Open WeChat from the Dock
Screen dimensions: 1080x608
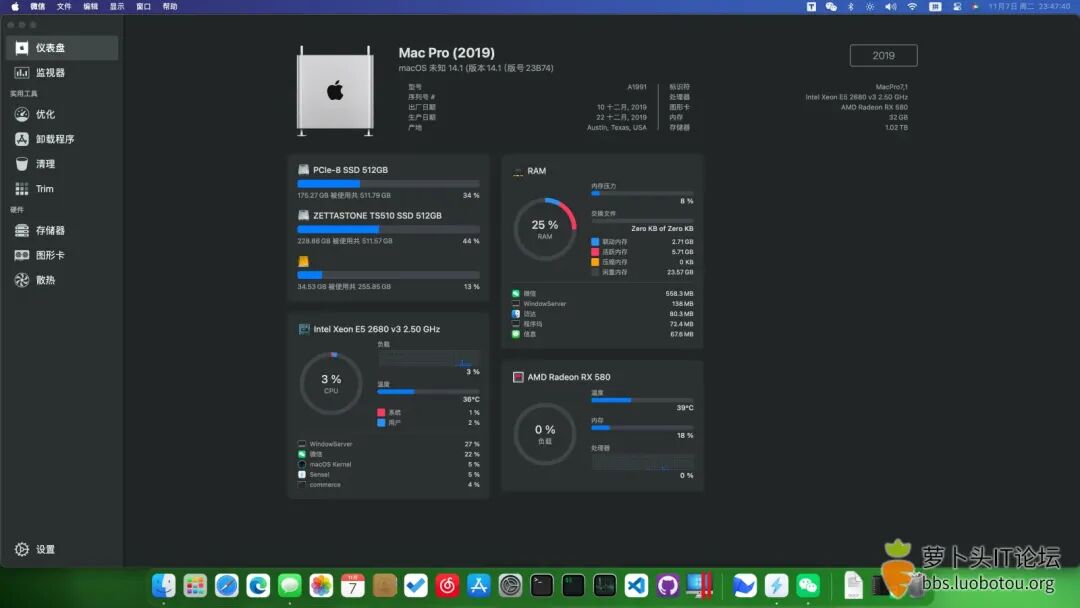coord(808,586)
